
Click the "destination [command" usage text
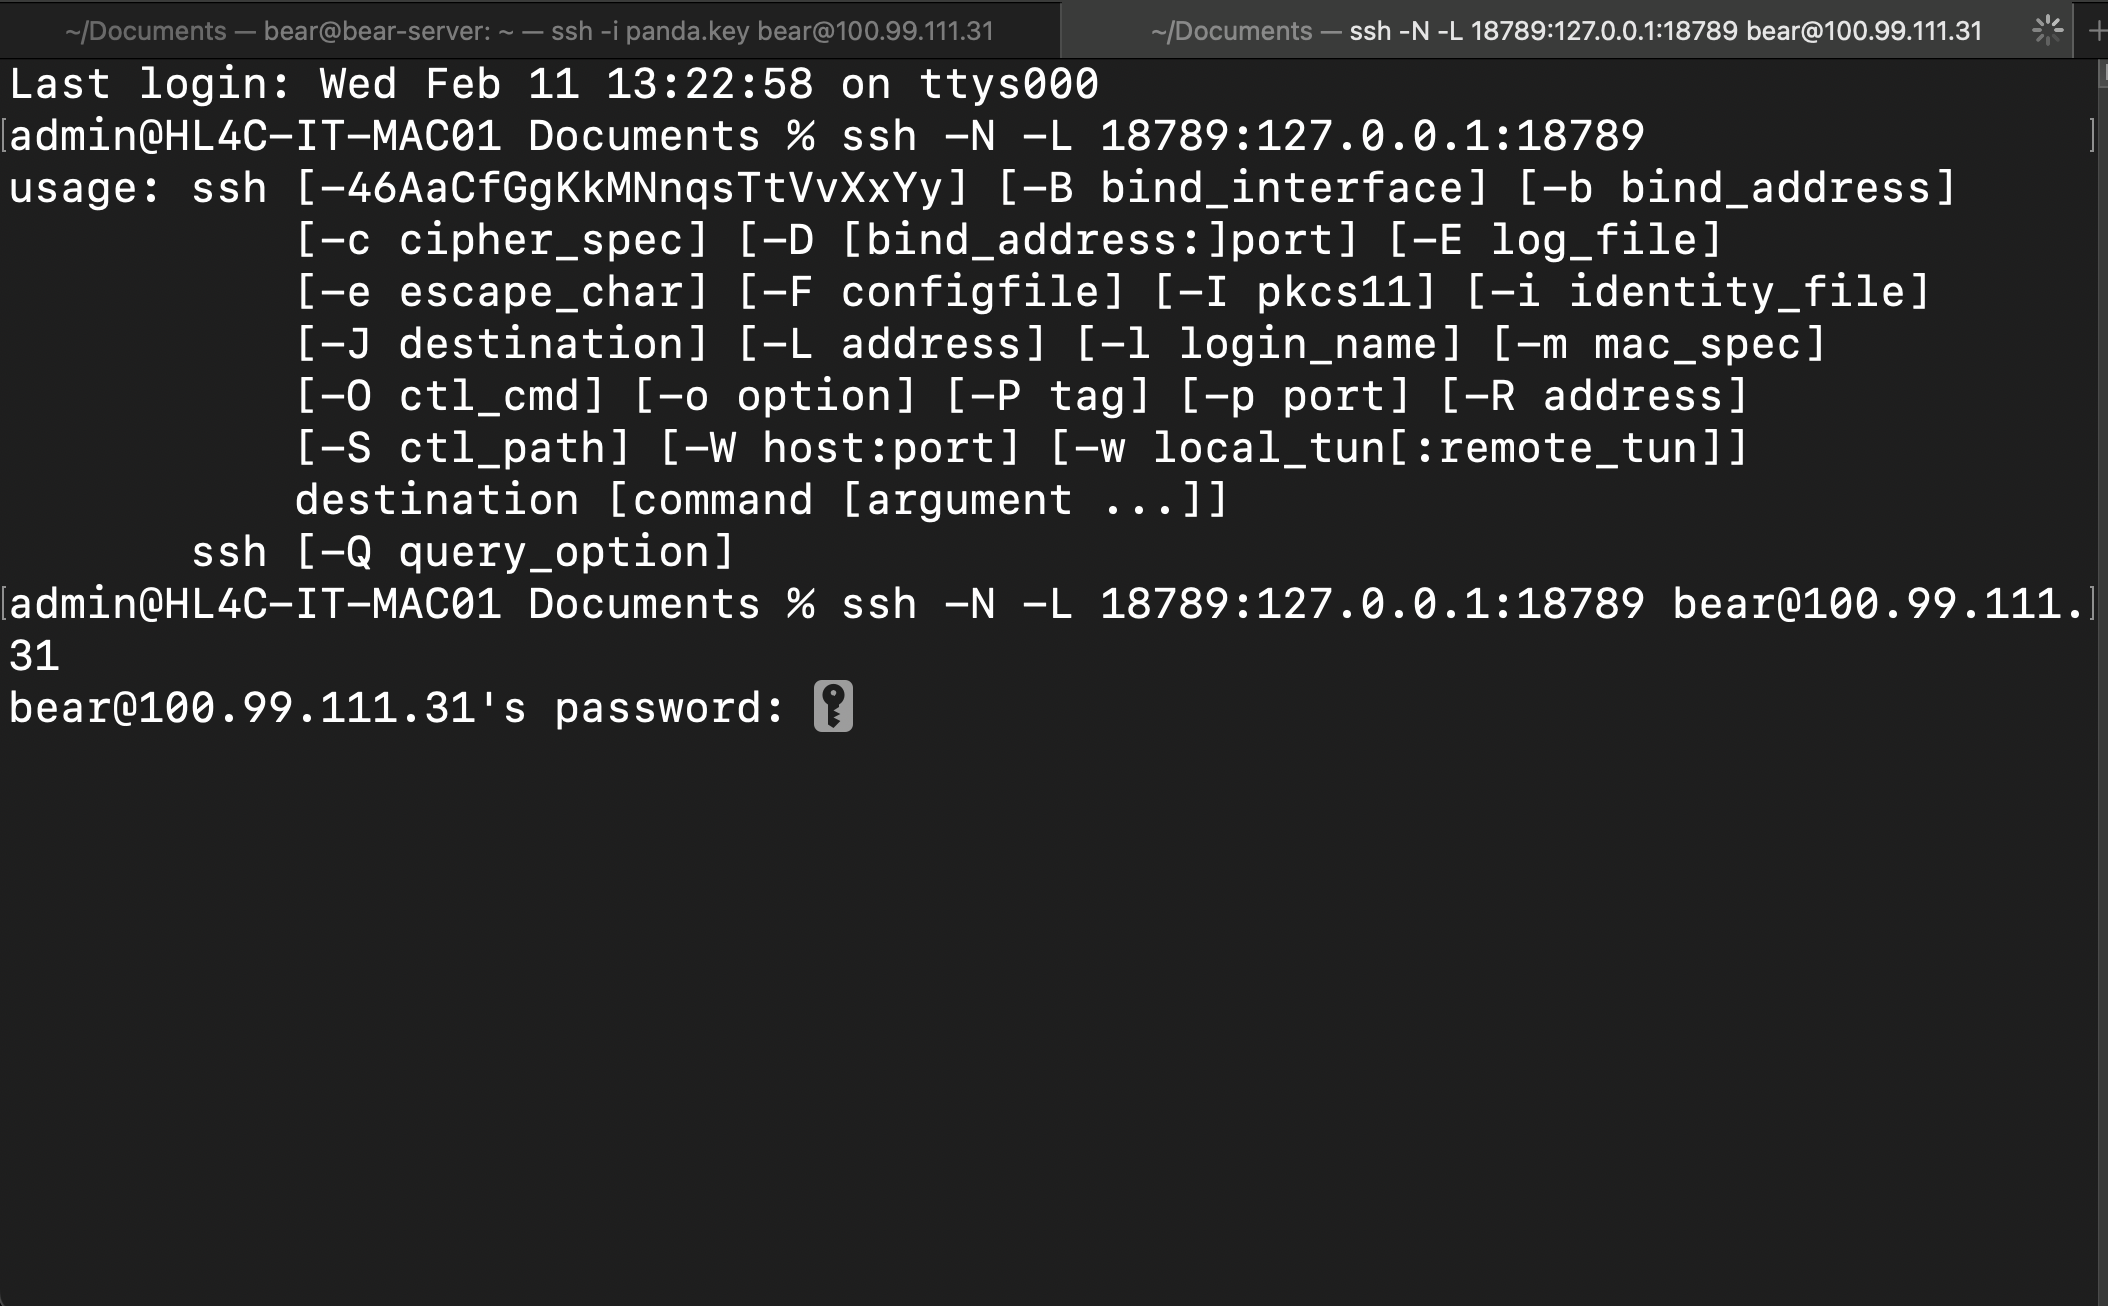tap(553, 500)
